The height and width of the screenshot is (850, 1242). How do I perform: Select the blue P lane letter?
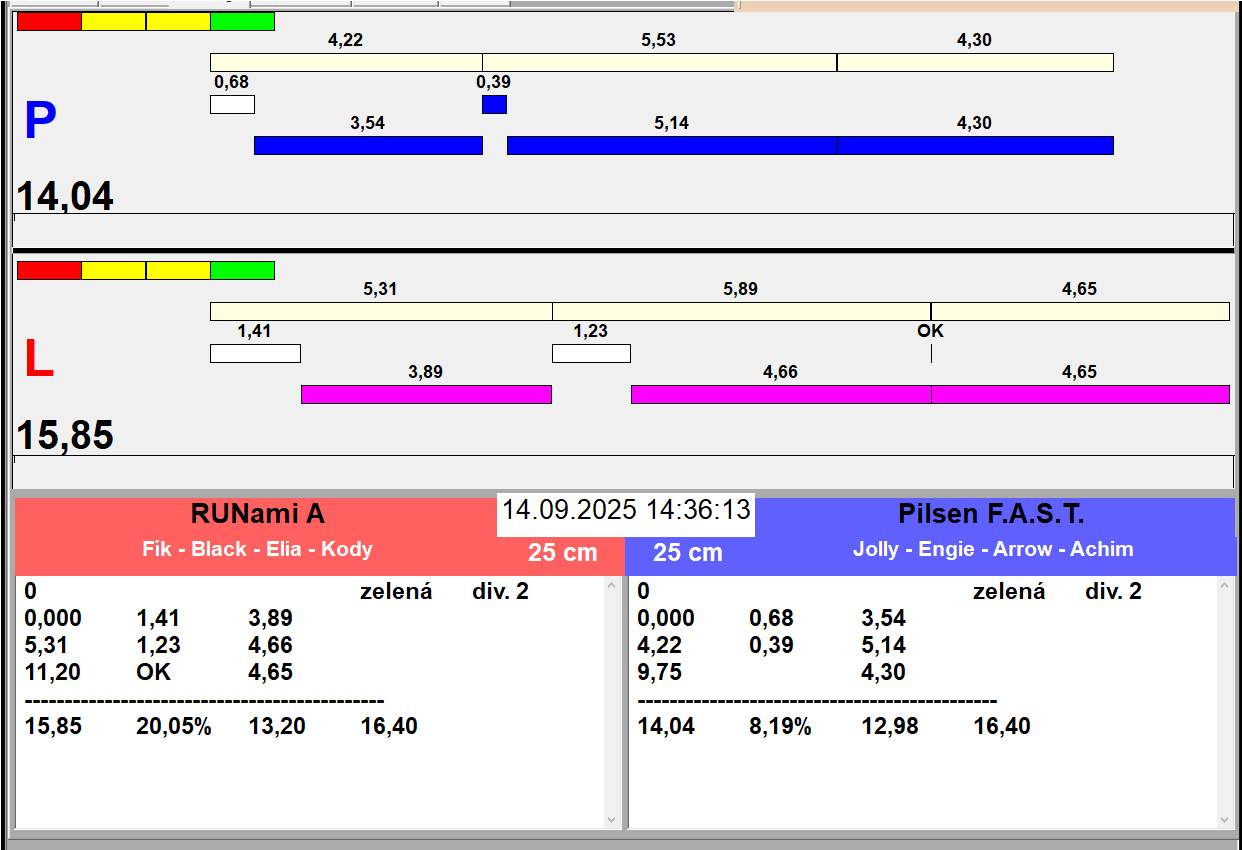pos(40,122)
